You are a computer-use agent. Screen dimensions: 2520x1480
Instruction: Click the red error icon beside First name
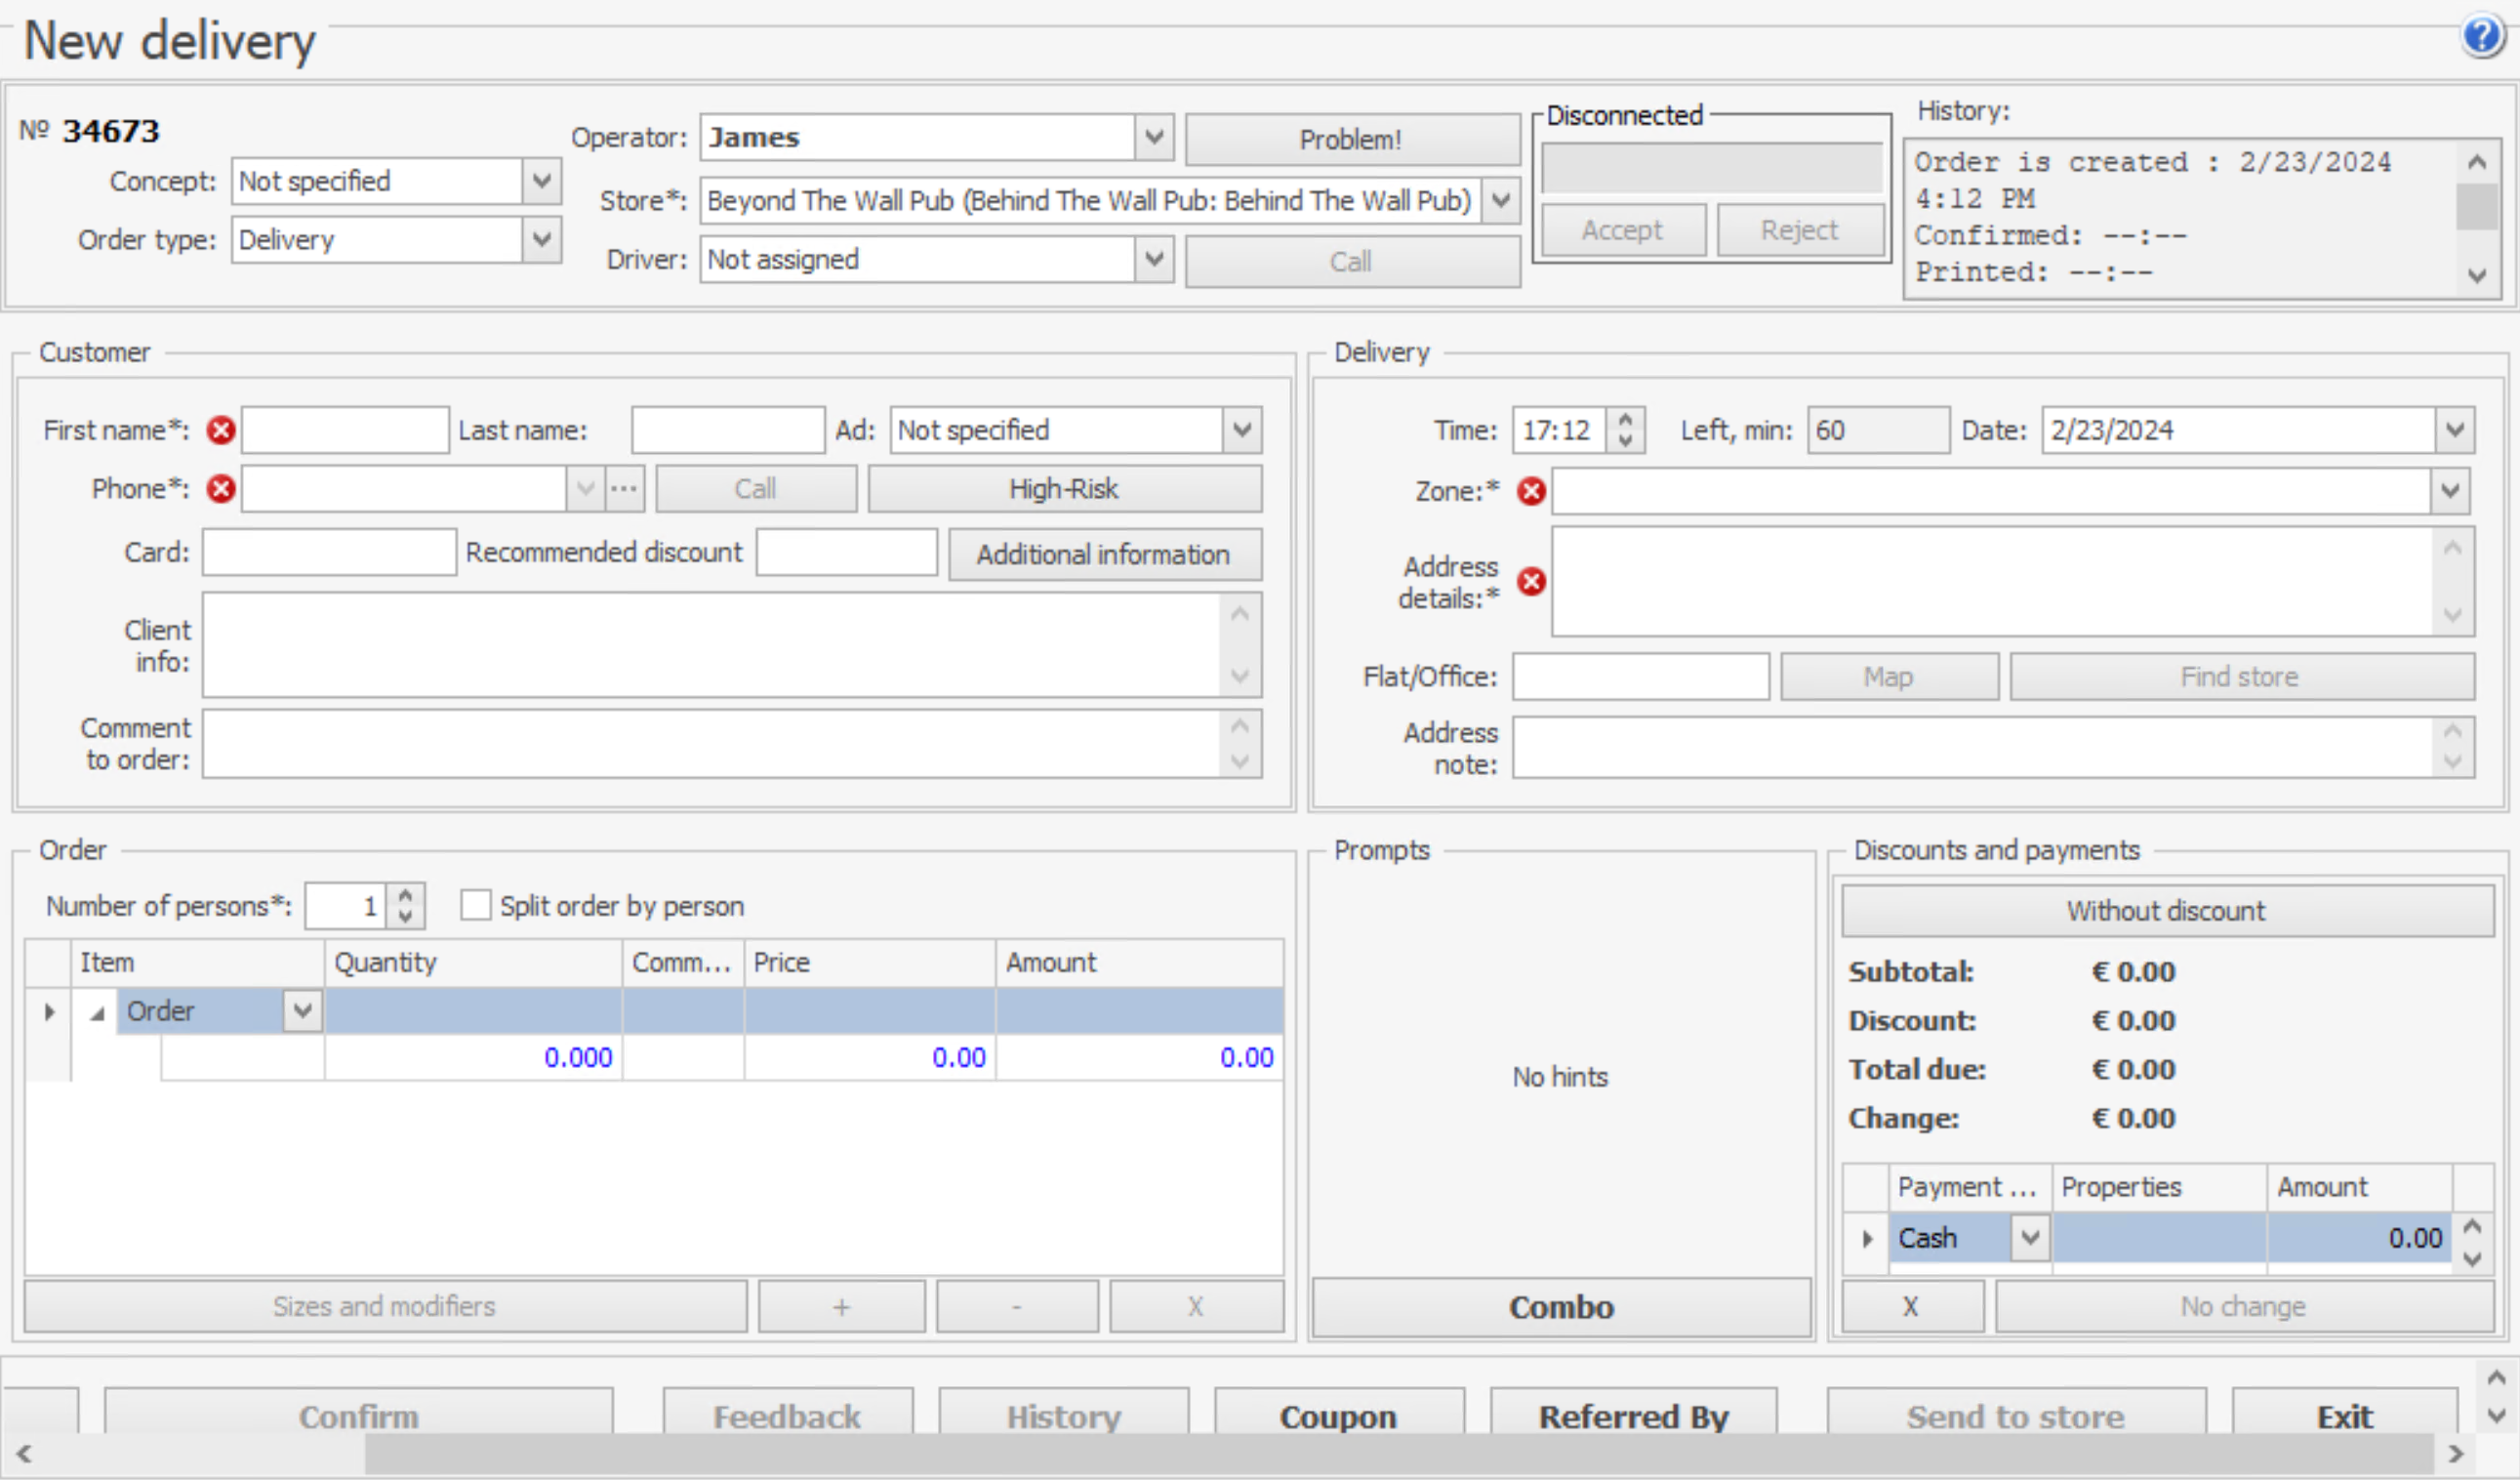[221, 431]
